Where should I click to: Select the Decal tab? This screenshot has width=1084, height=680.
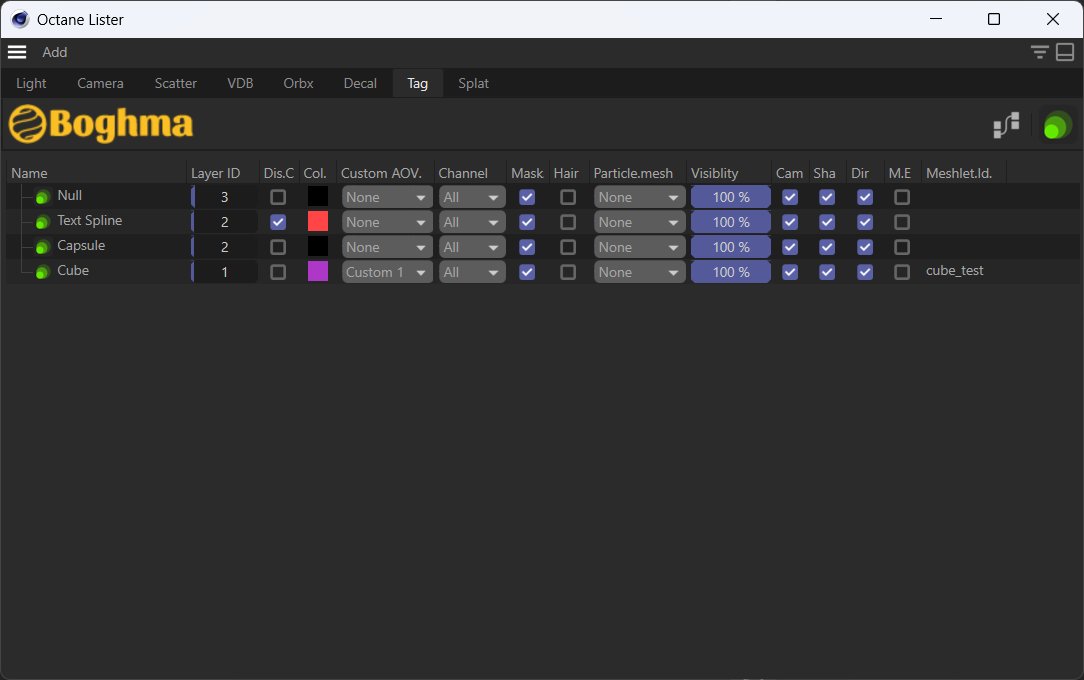[x=360, y=83]
